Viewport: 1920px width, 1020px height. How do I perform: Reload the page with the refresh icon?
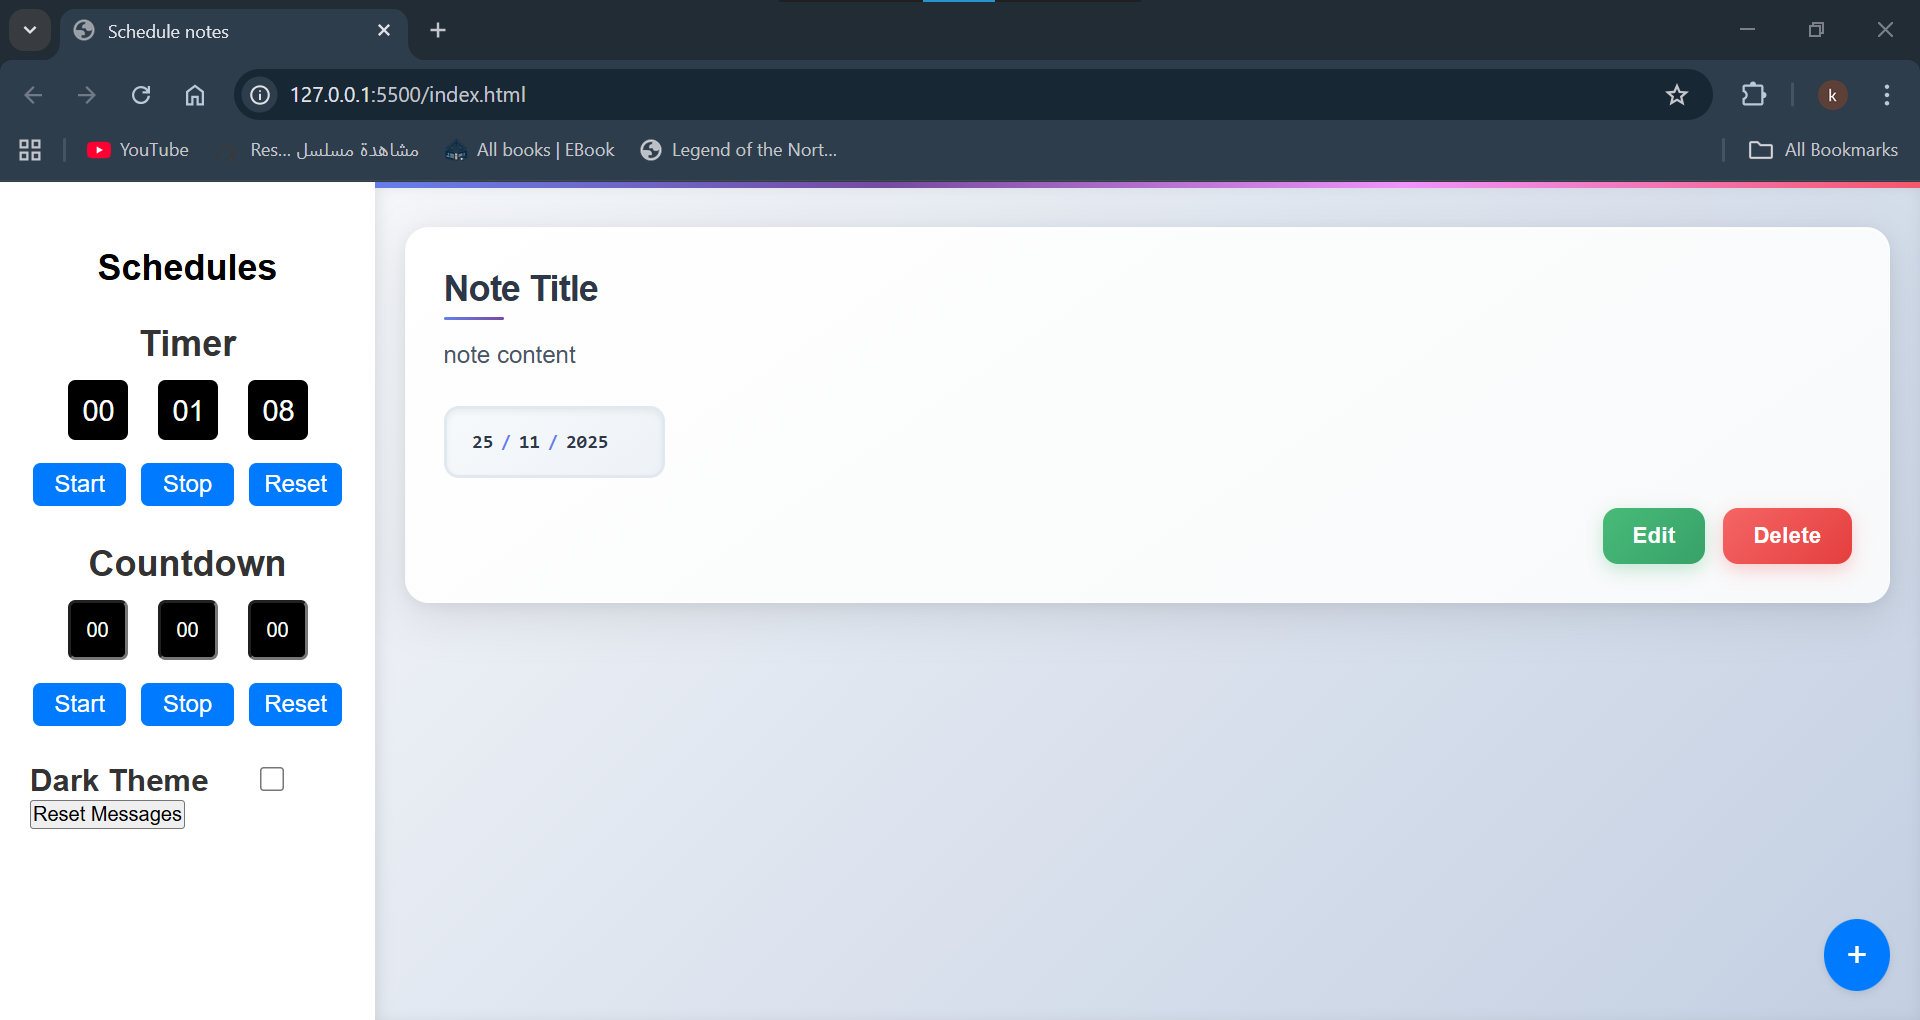(141, 95)
